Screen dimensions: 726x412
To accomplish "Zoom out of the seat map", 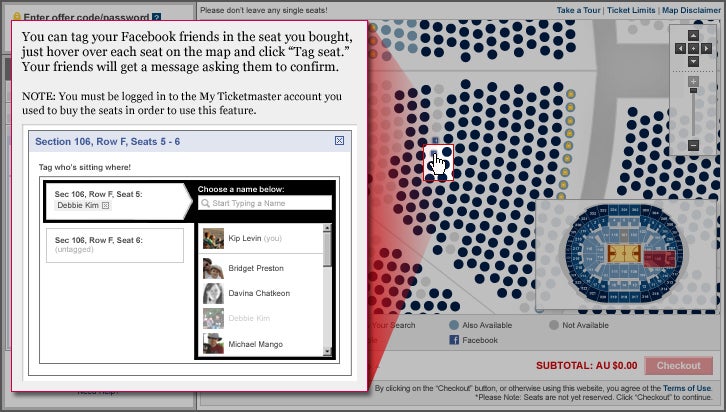I will click(x=693, y=146).
